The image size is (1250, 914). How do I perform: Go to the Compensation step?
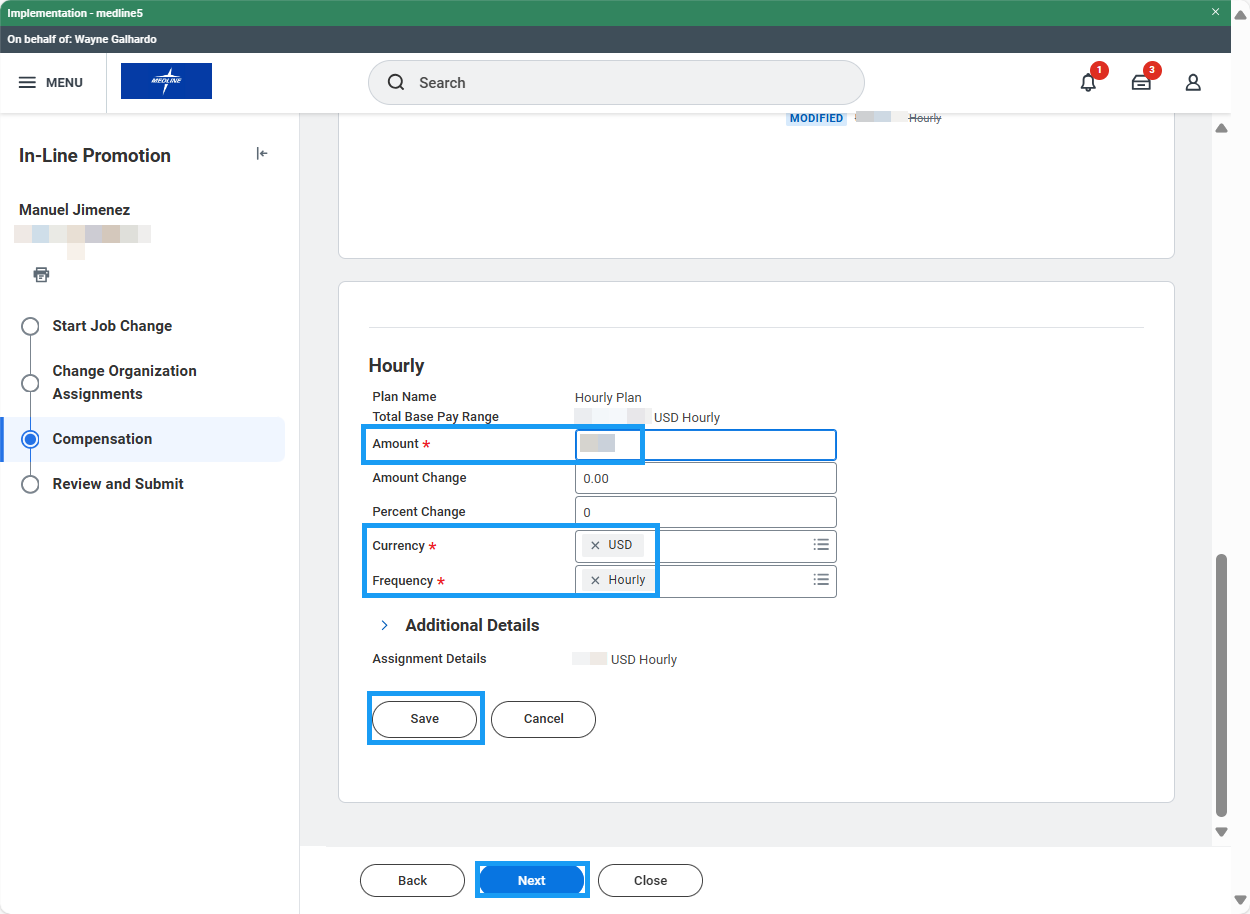point(102,439)
